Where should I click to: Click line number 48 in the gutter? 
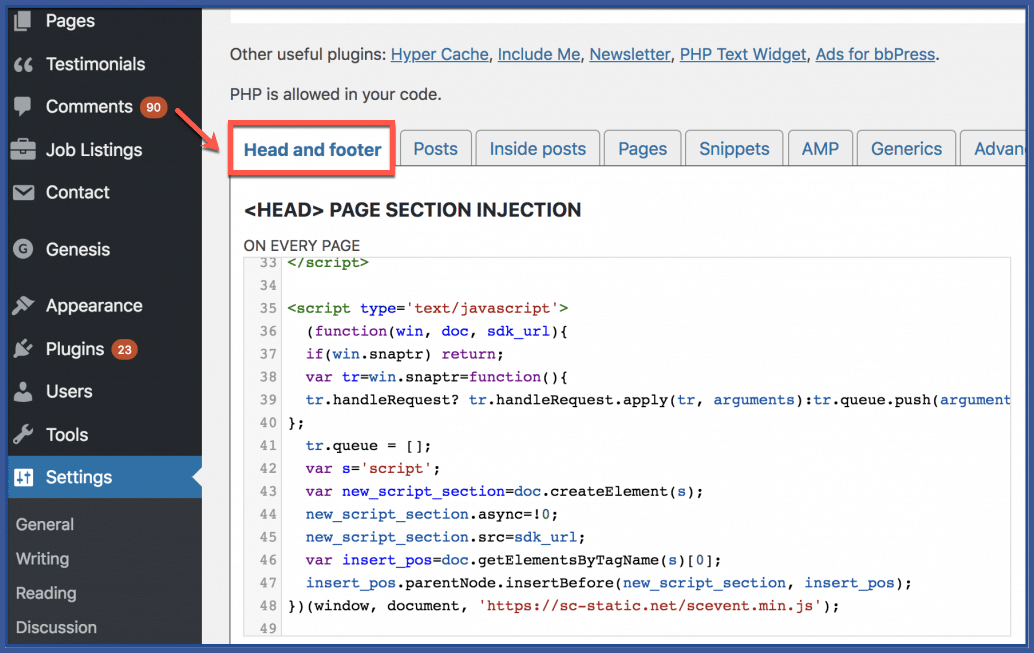pyautogui.click(x=268, y=606)
